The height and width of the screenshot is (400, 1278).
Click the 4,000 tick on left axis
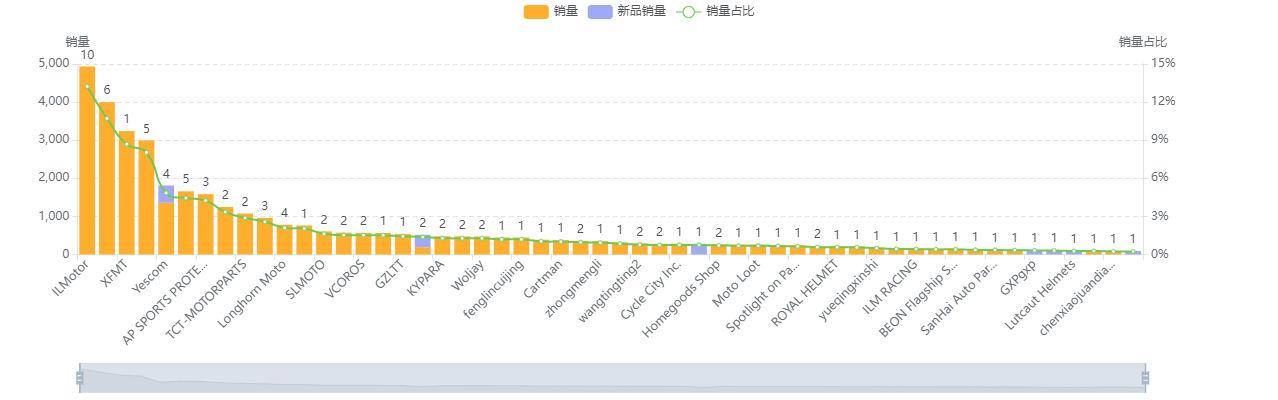pos(53,101)
